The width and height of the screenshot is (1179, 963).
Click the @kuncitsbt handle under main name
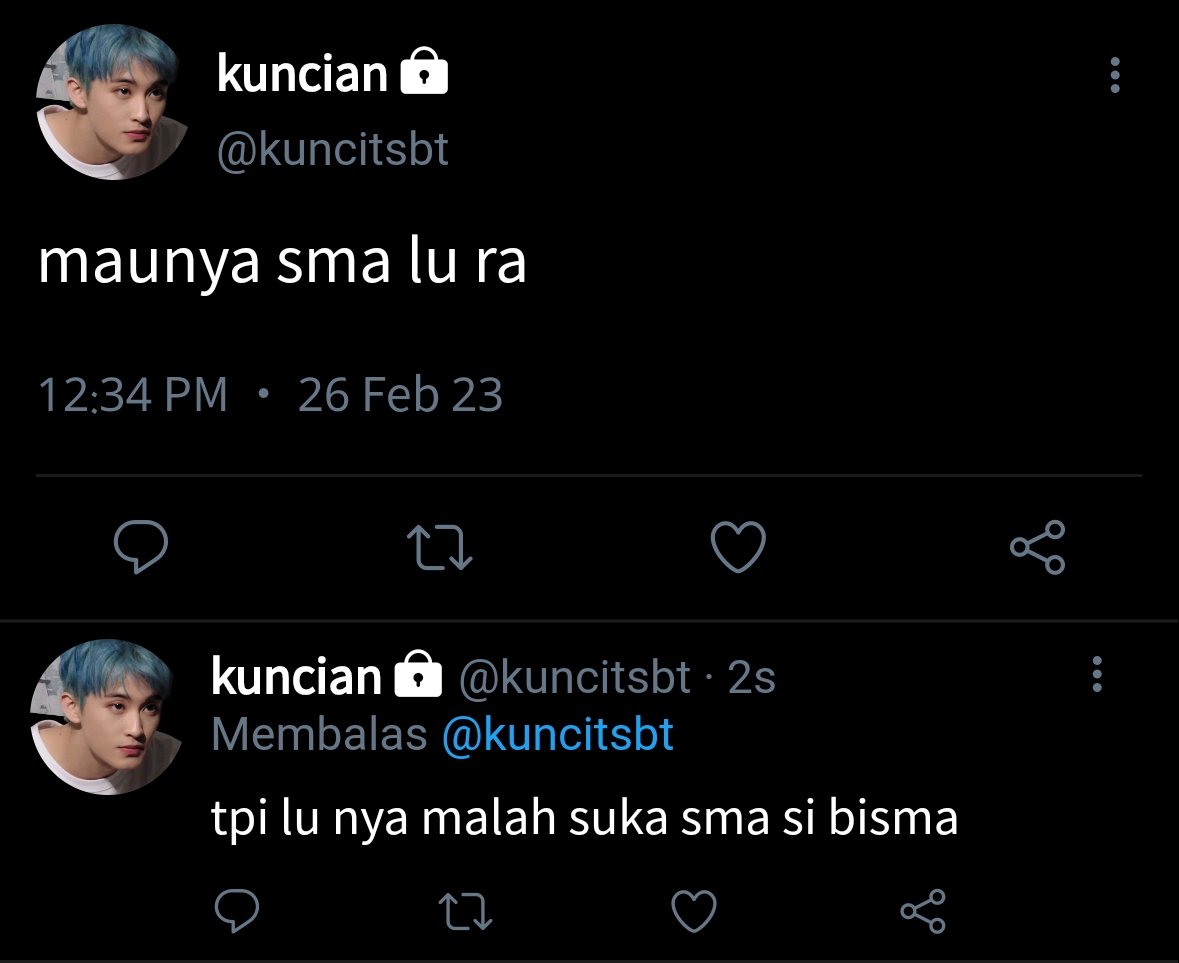(x=332, y=150)
